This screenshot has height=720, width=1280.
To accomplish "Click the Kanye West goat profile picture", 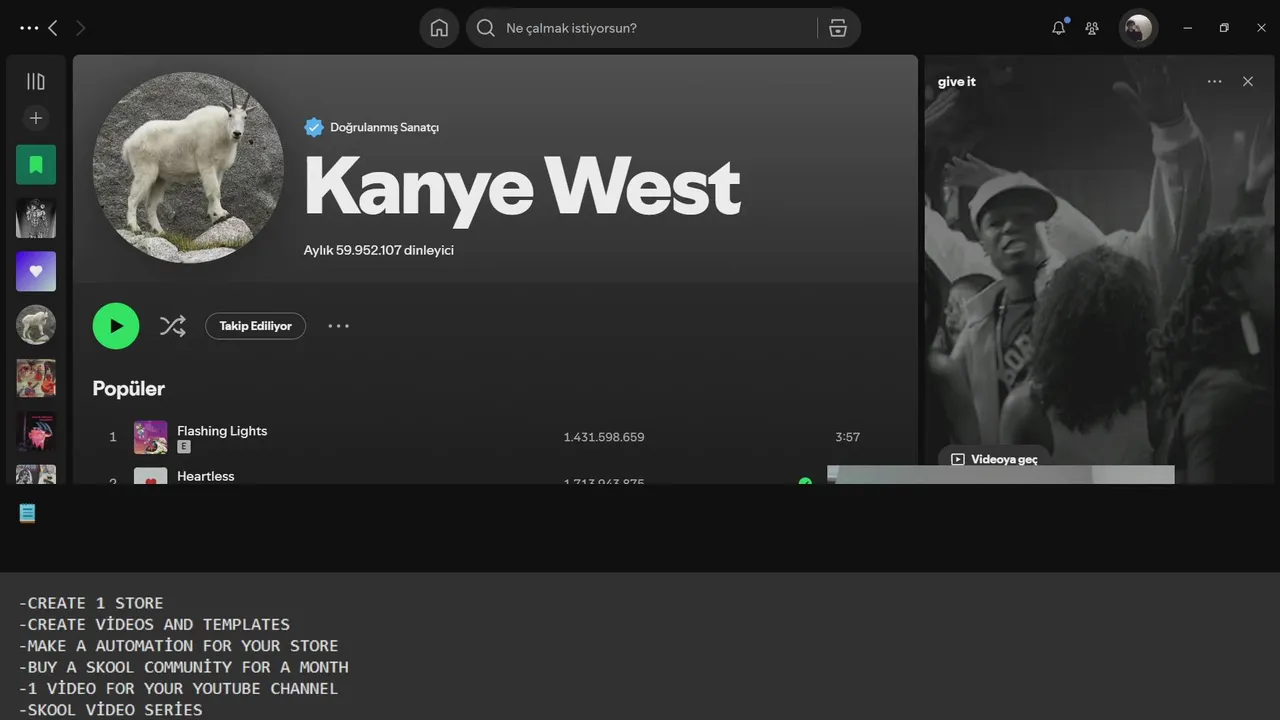I will click(x=188, y=167).
